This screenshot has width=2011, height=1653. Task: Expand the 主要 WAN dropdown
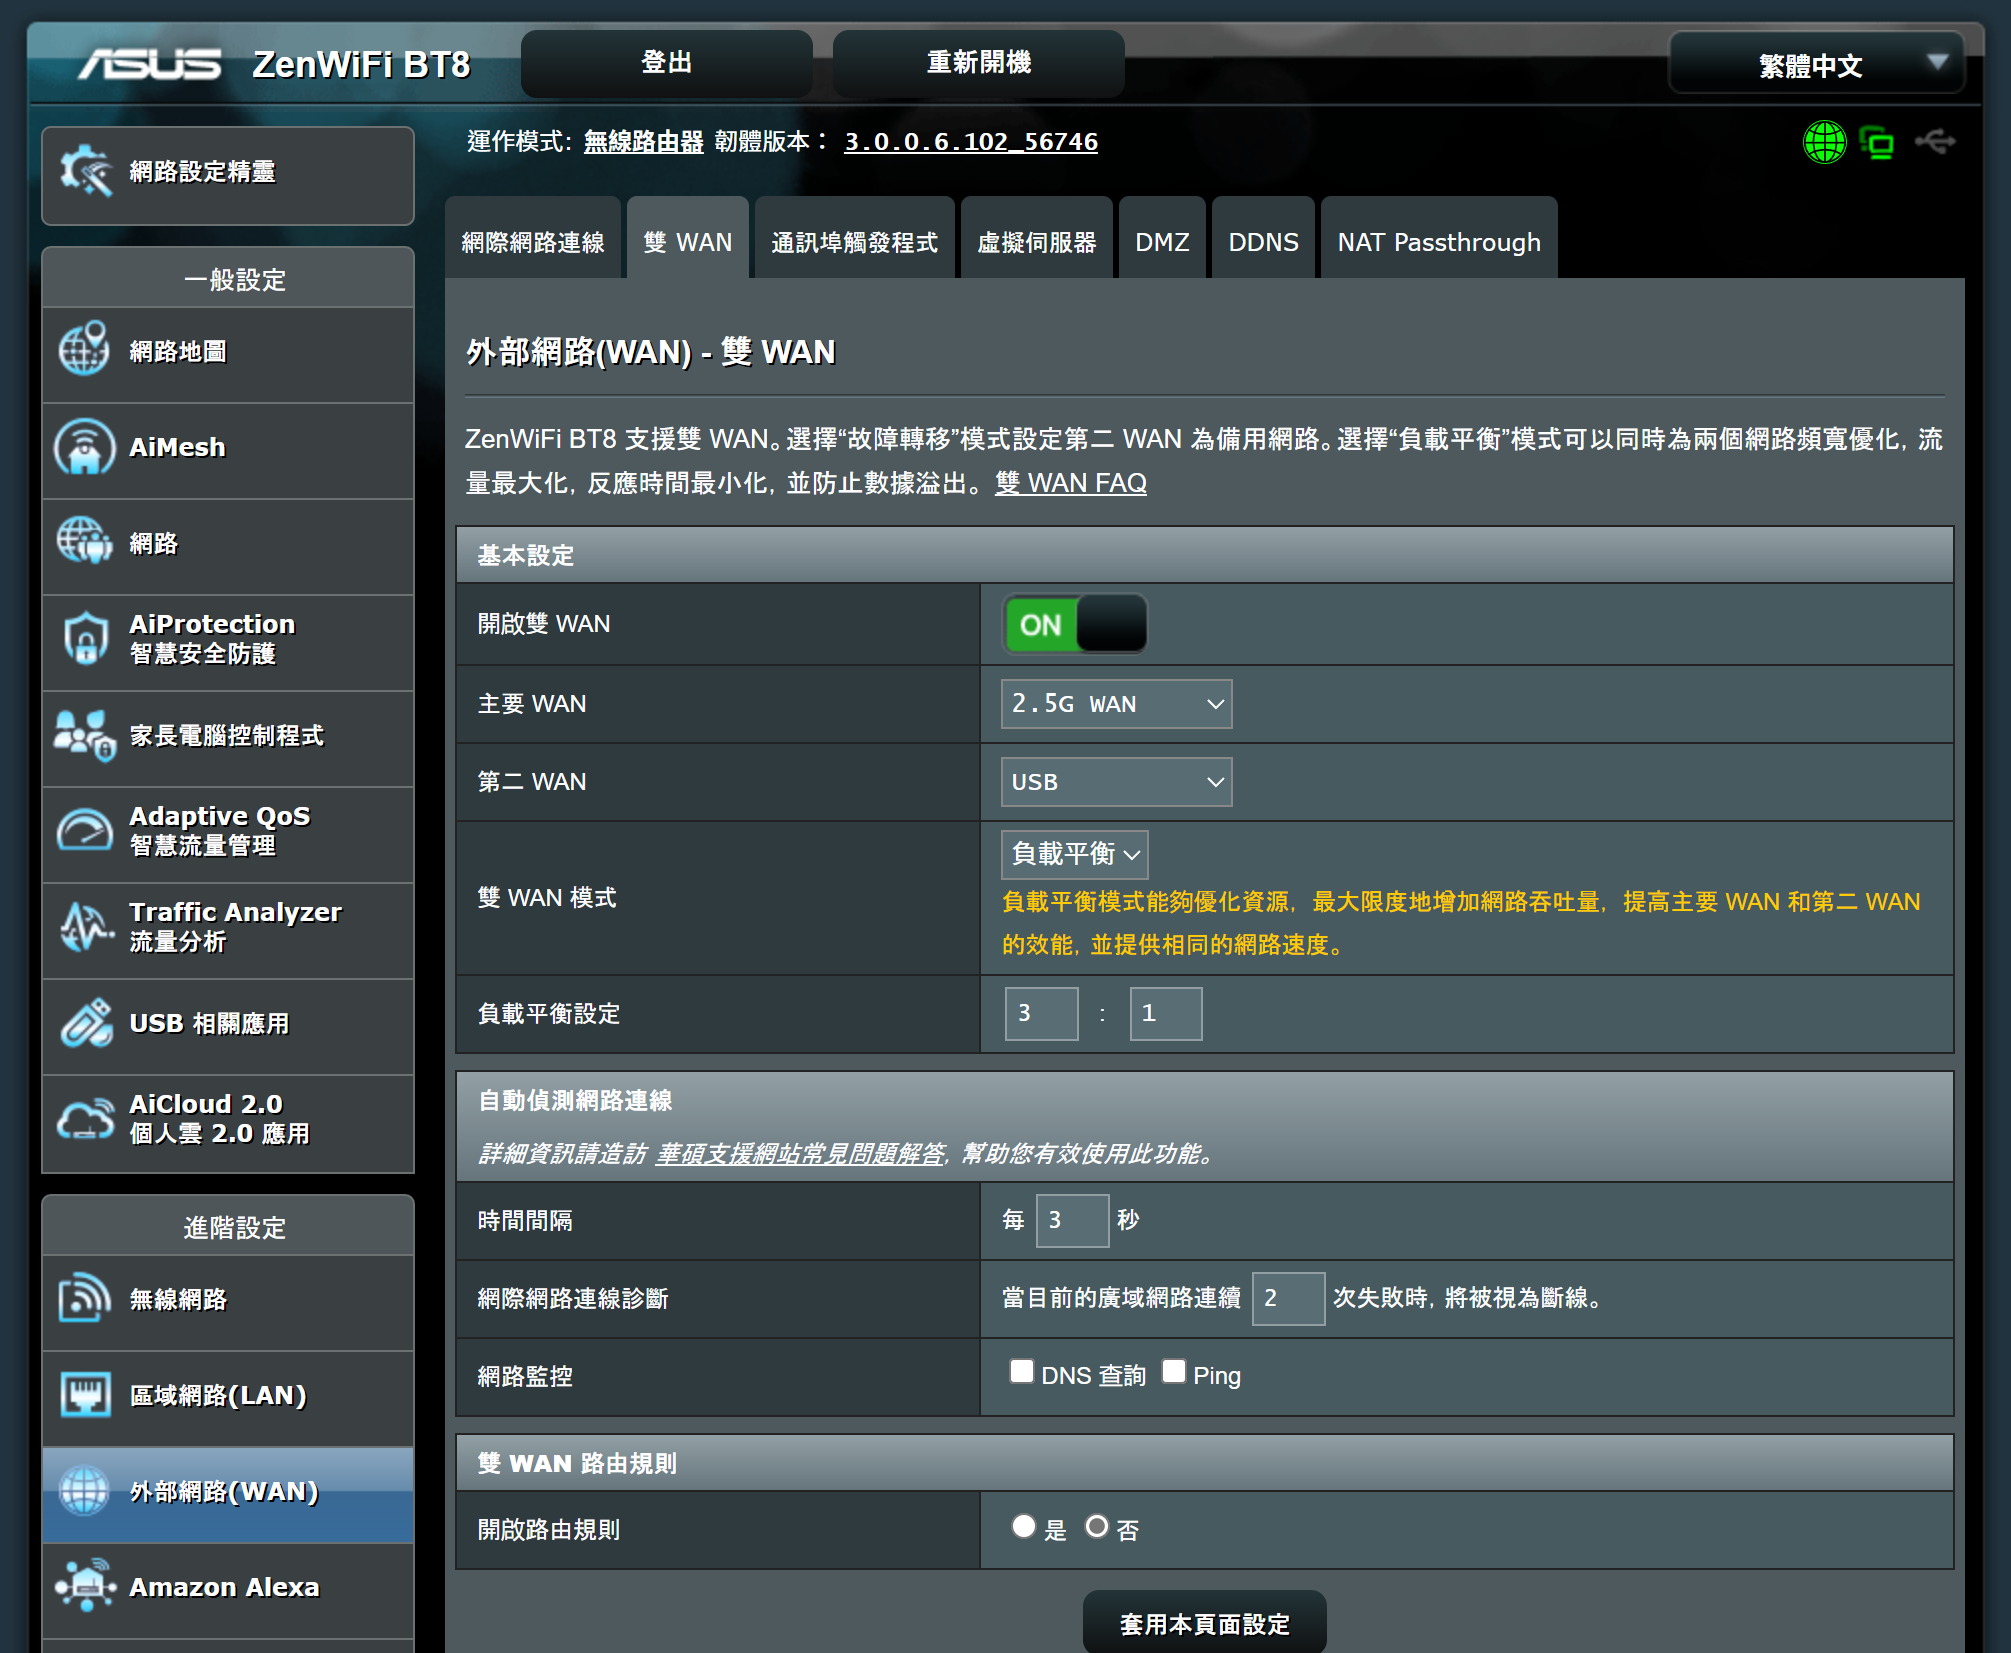tap(1115, 704)
